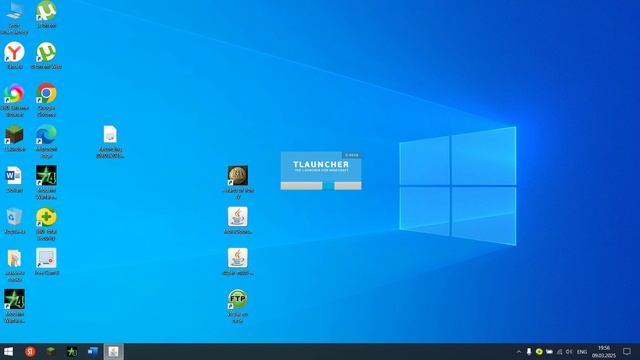Open Windows Start menu
Image resolution: width=640 pixels, height=360 pixels.
9,351
